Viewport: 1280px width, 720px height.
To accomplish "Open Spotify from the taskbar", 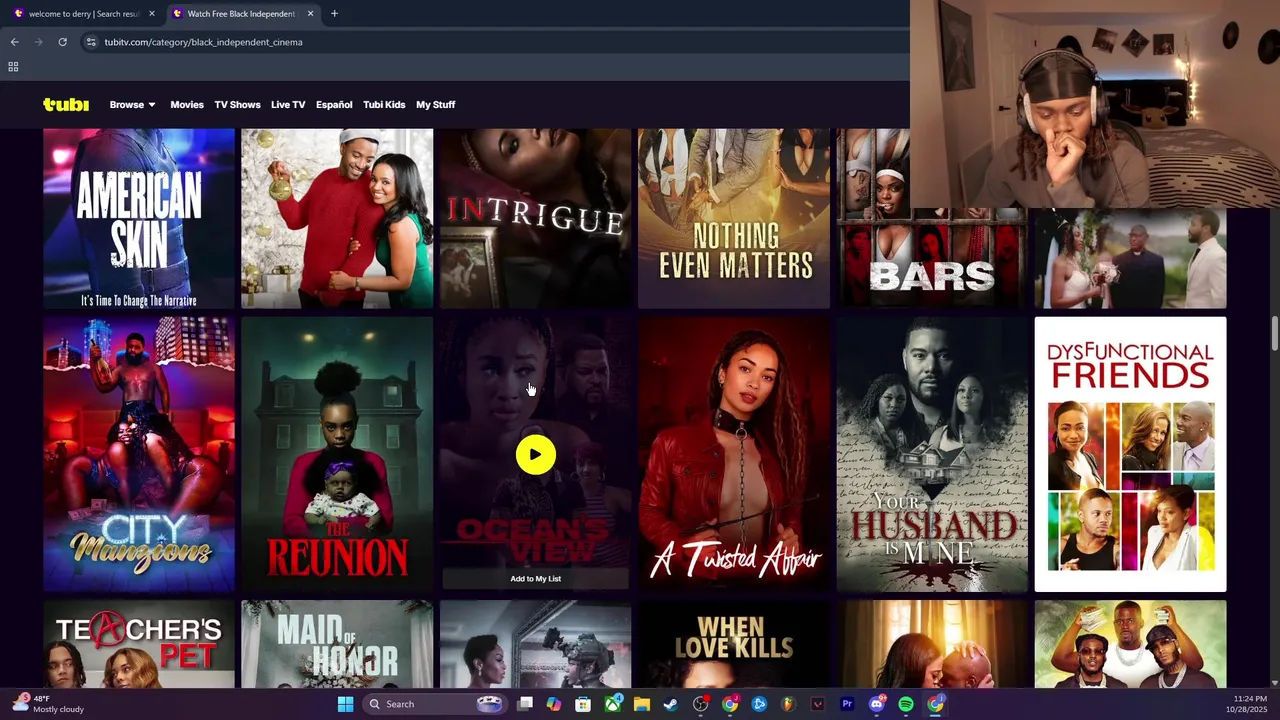I will click(x=906, y=704).
